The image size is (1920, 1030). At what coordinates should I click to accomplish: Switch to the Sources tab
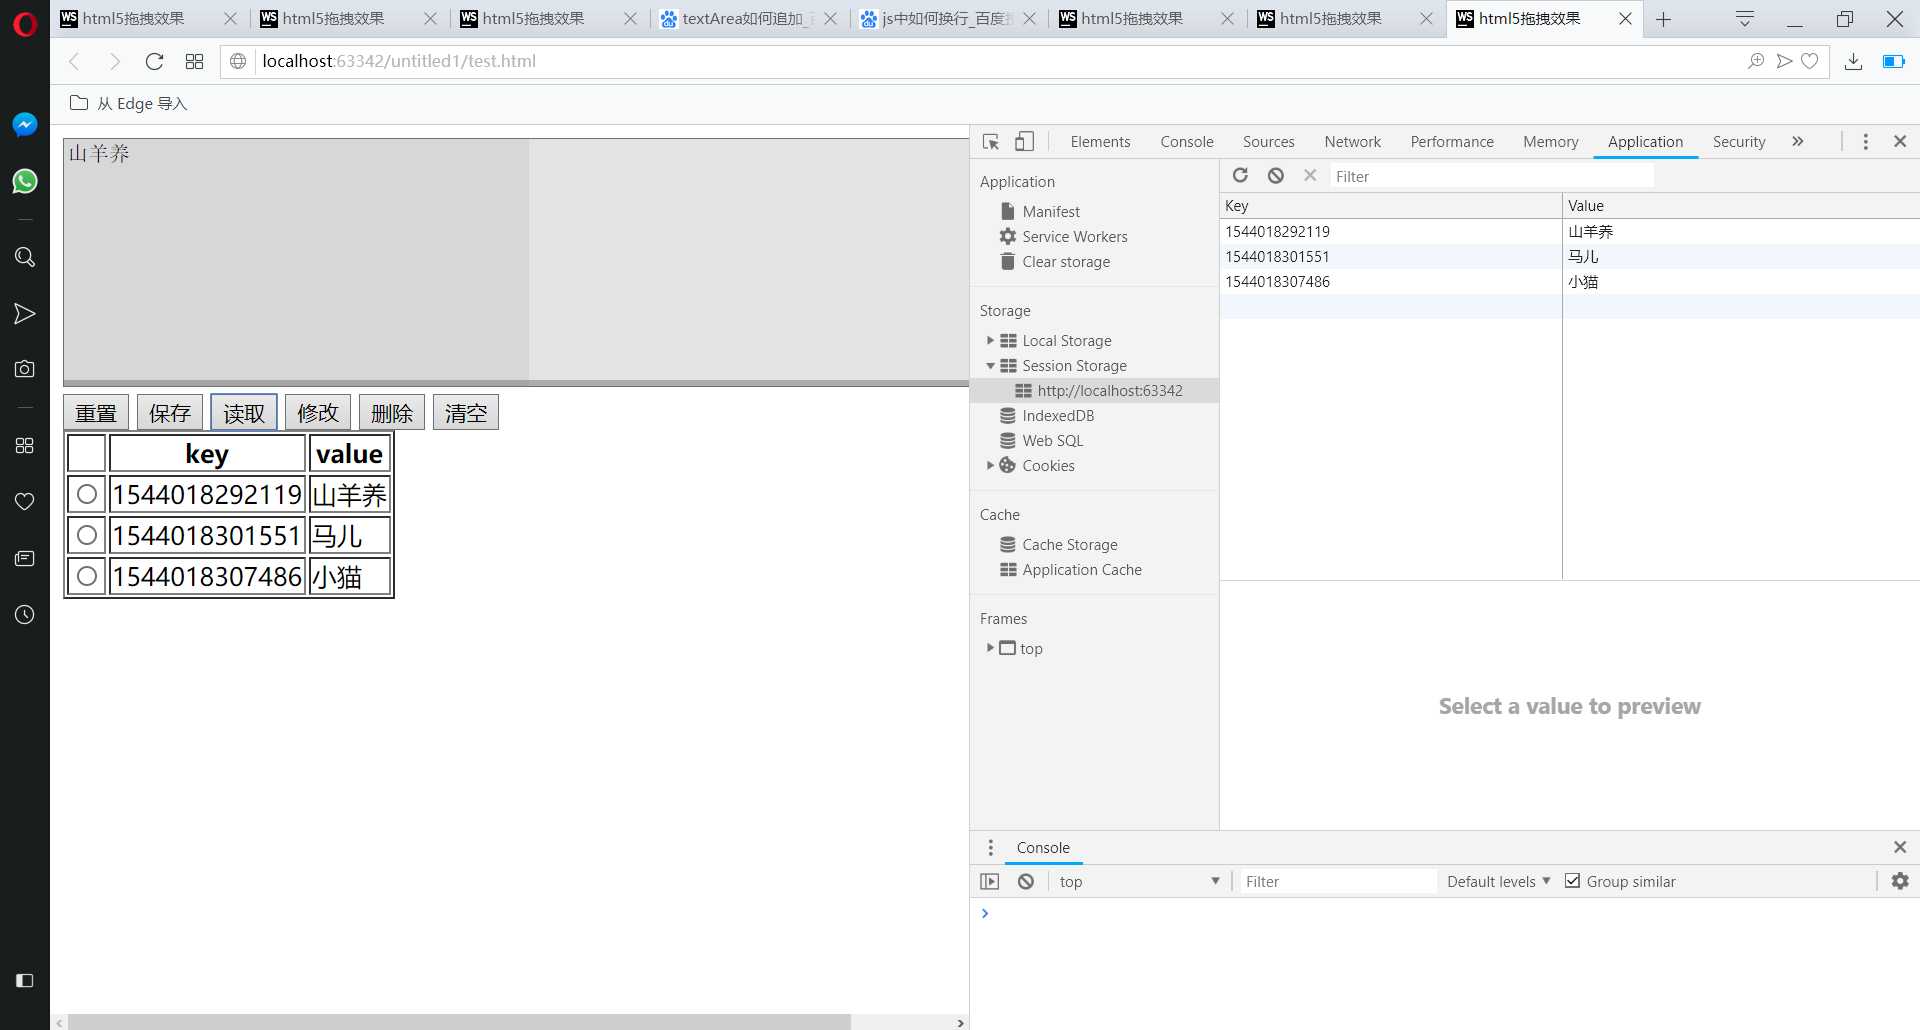[x=1268, y=142]
